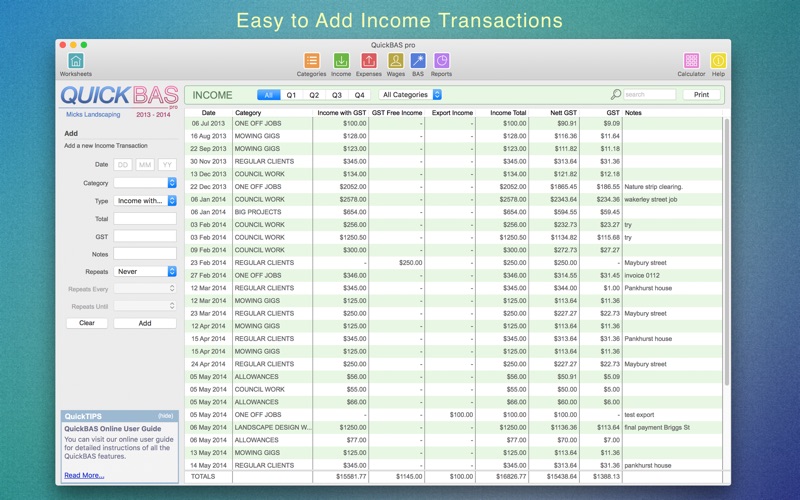Select the 16 Aug 2013 date cell

(208, 136)
